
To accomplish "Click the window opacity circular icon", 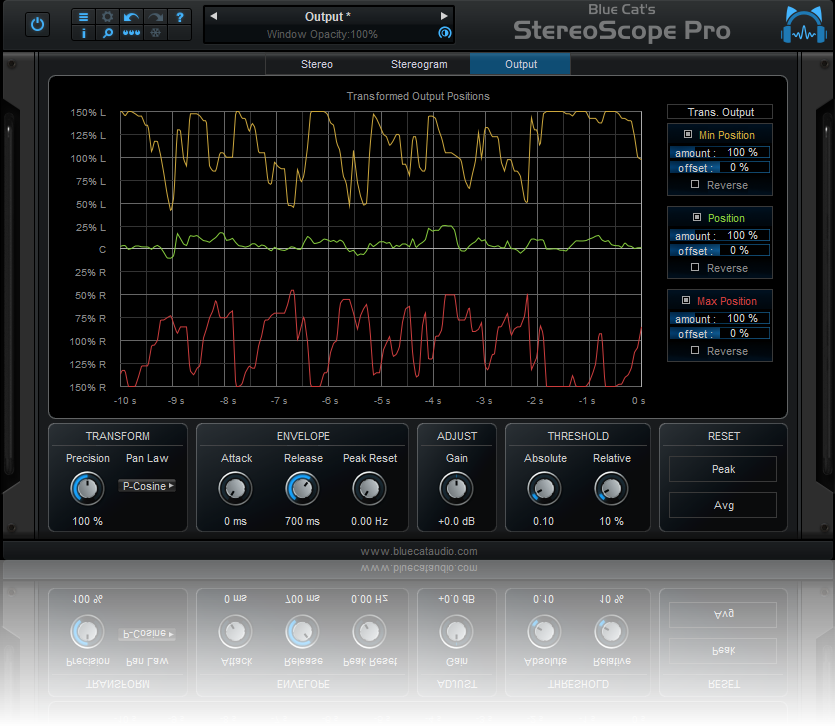I will click(445, 33).
